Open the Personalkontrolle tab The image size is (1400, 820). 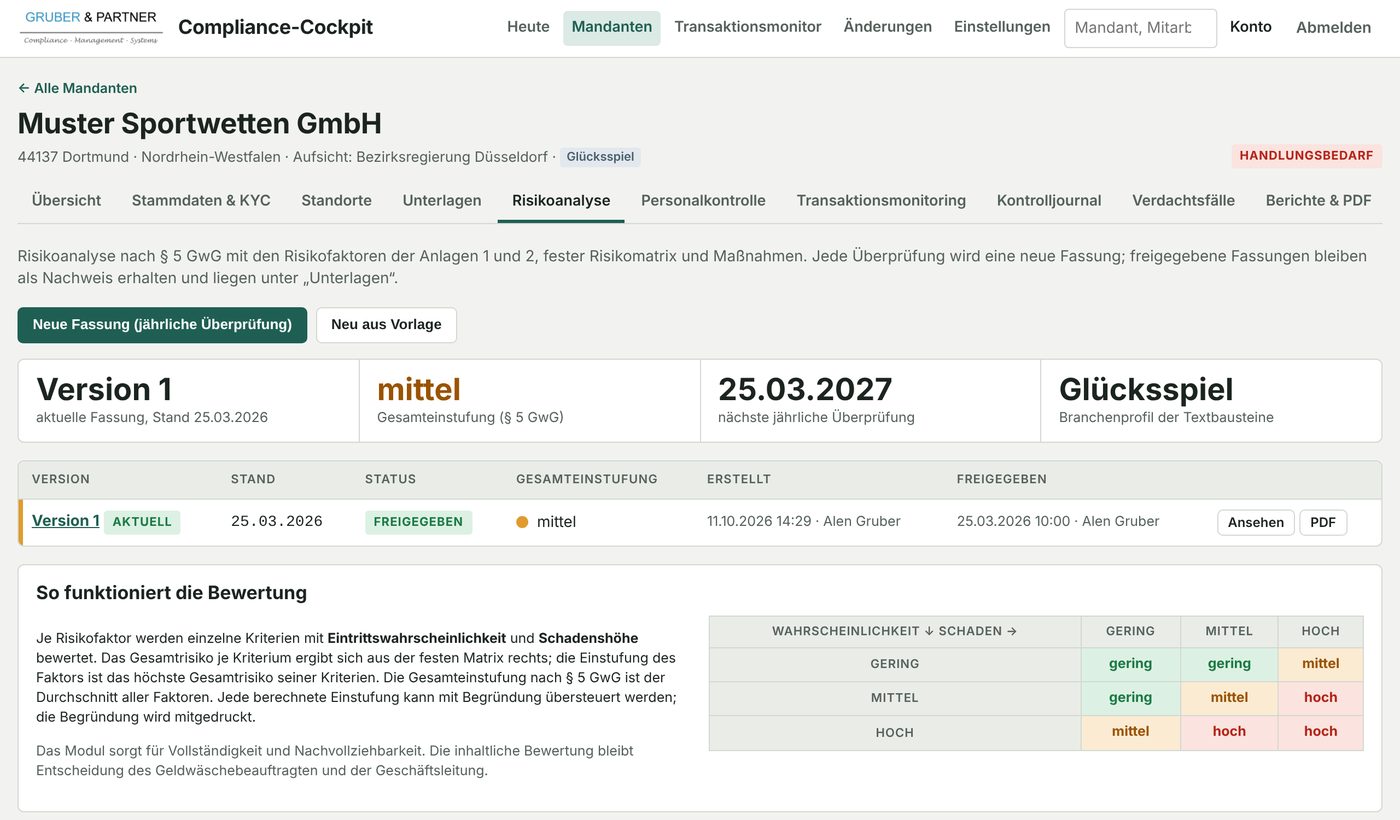[703, 200]
